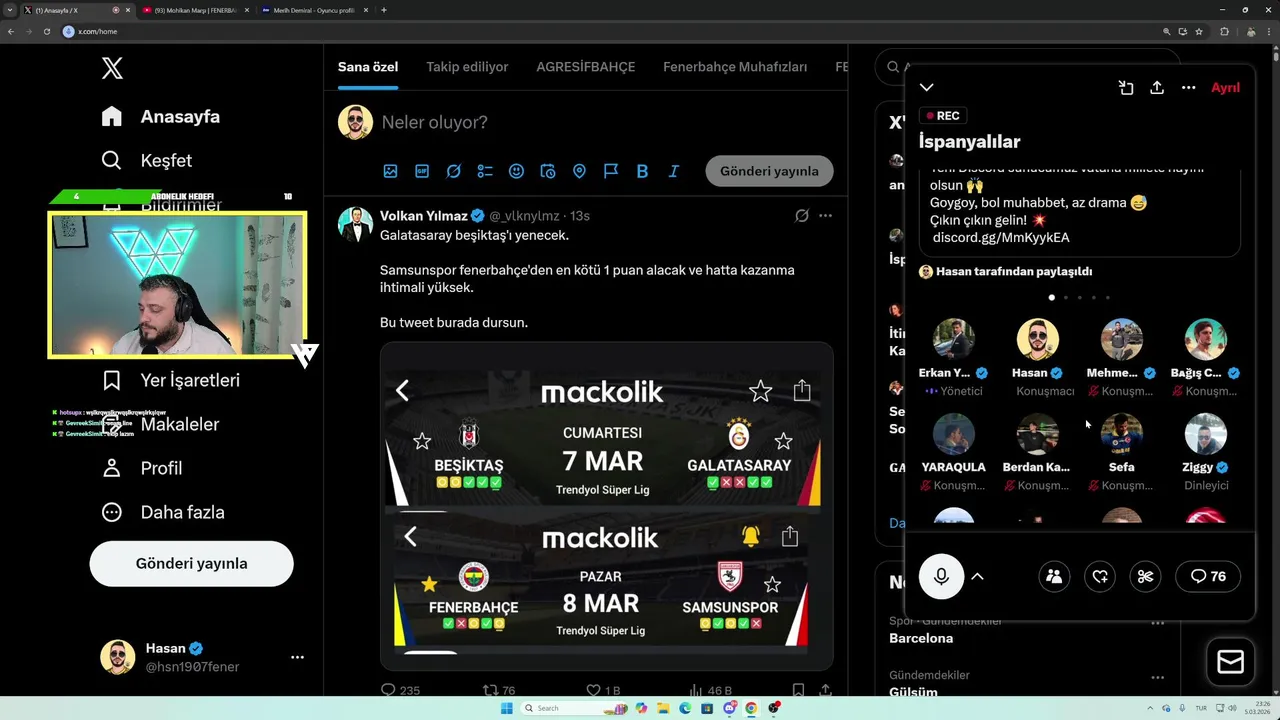The width and height of the screenshot is (1280, 720).
Task: Open messages envelope button
Action: 1231,662
